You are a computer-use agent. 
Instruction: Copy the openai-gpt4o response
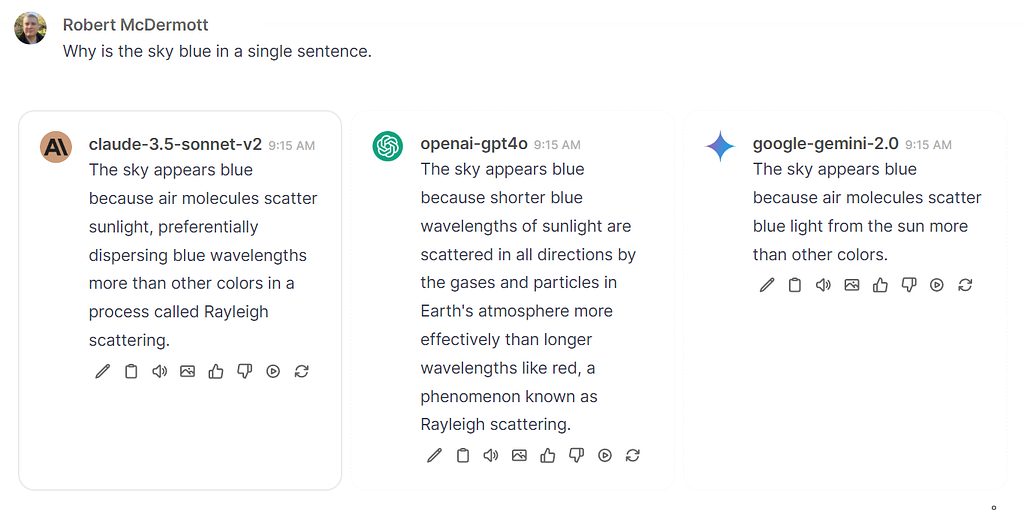(463, 455)
